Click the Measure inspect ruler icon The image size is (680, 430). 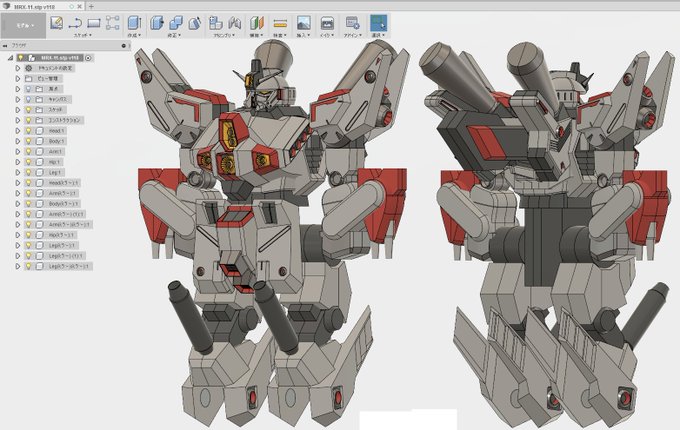click(280, 23)
